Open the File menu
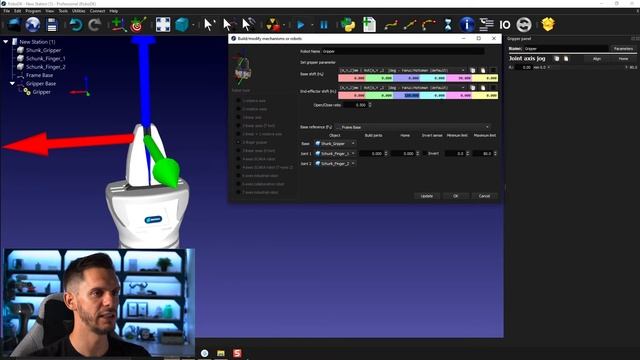 7,11
